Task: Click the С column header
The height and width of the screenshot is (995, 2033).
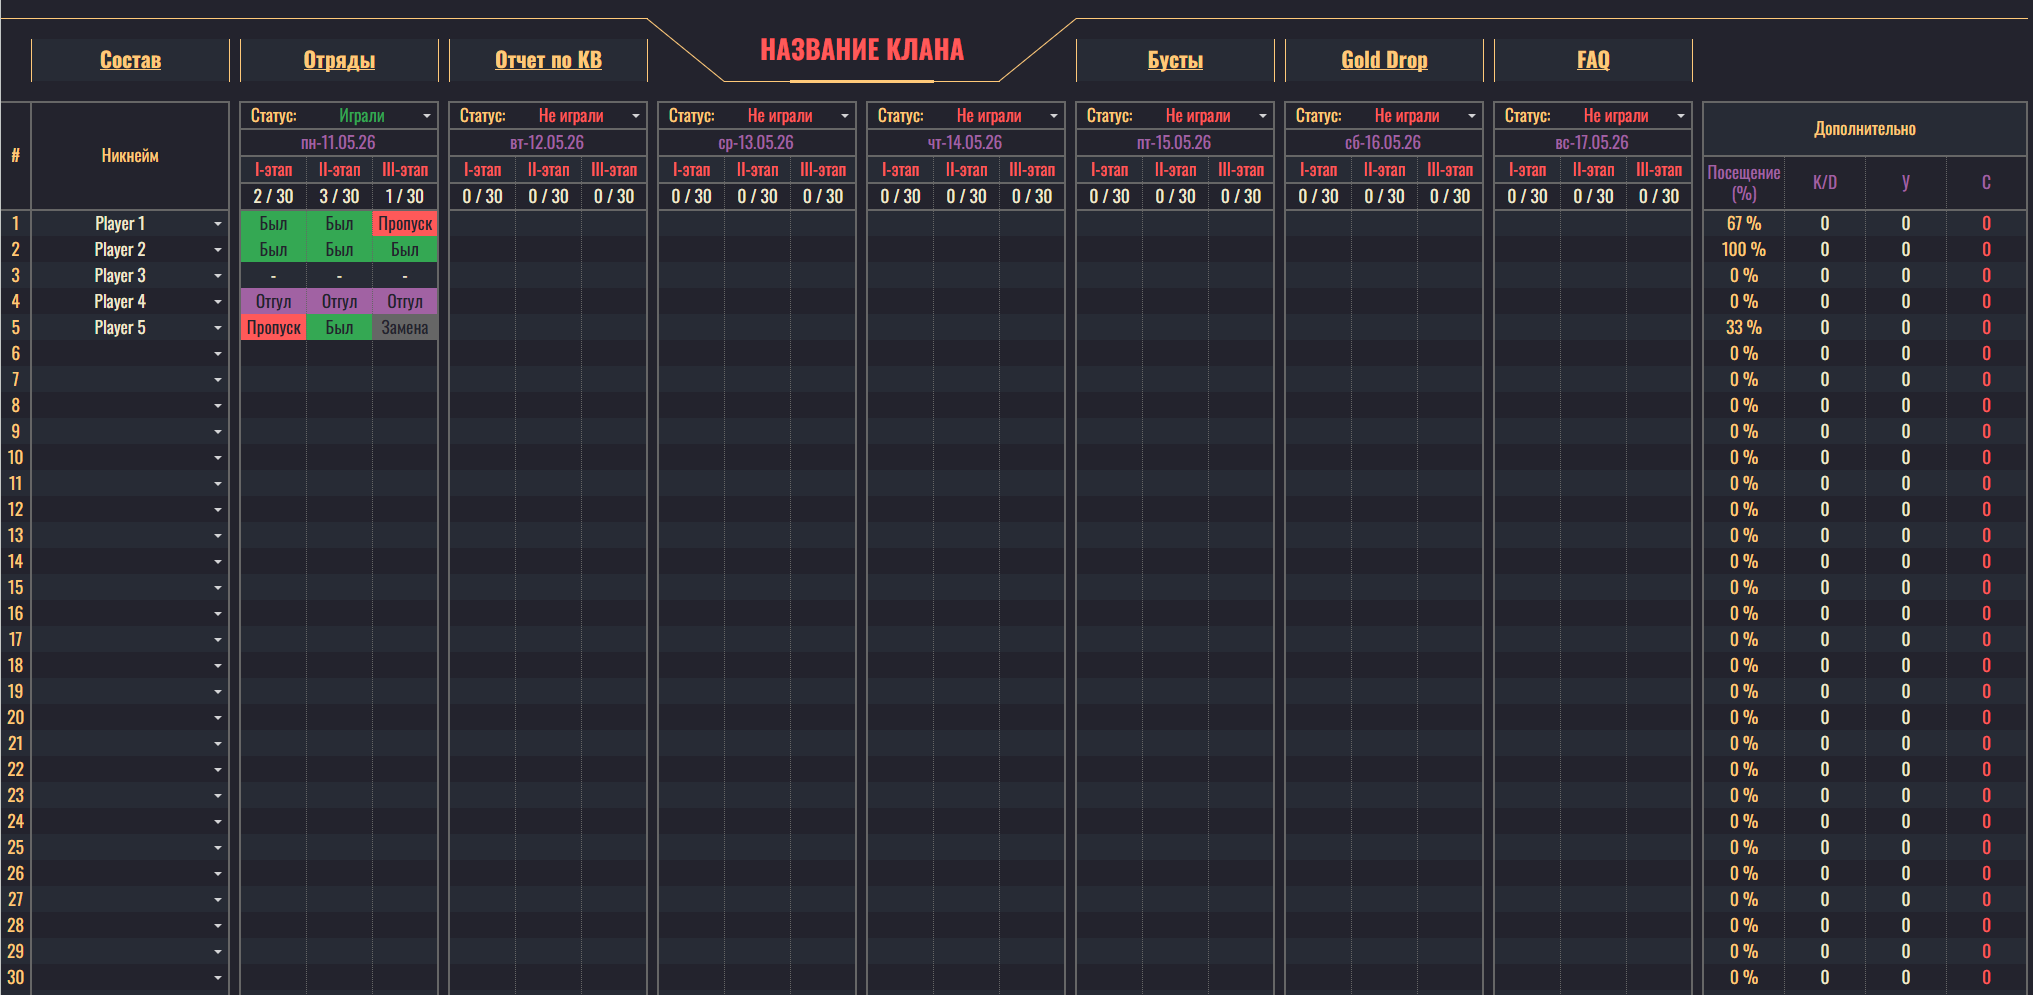Action: click(1987, 183)
